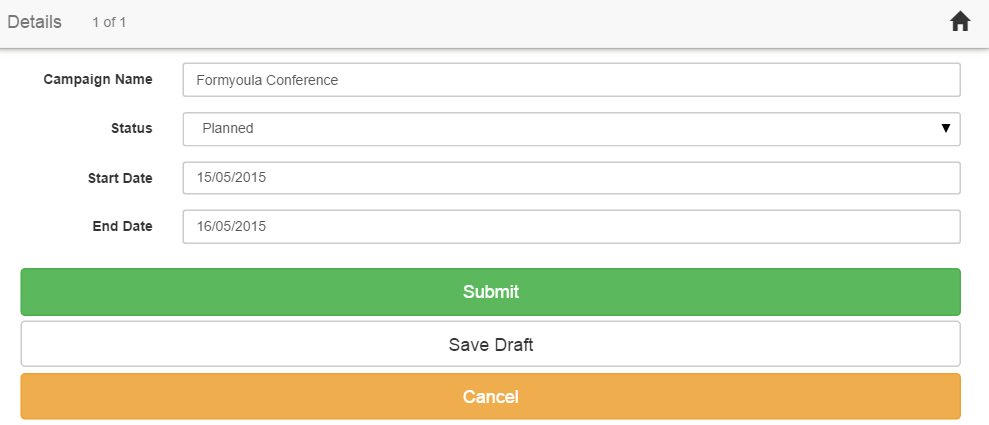Click the Save Draft button
Screen dimensions: 989x425
pos(490,345)
